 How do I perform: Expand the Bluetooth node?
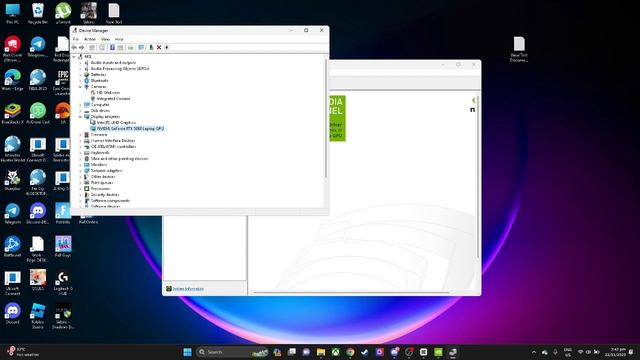coord(80,81)
